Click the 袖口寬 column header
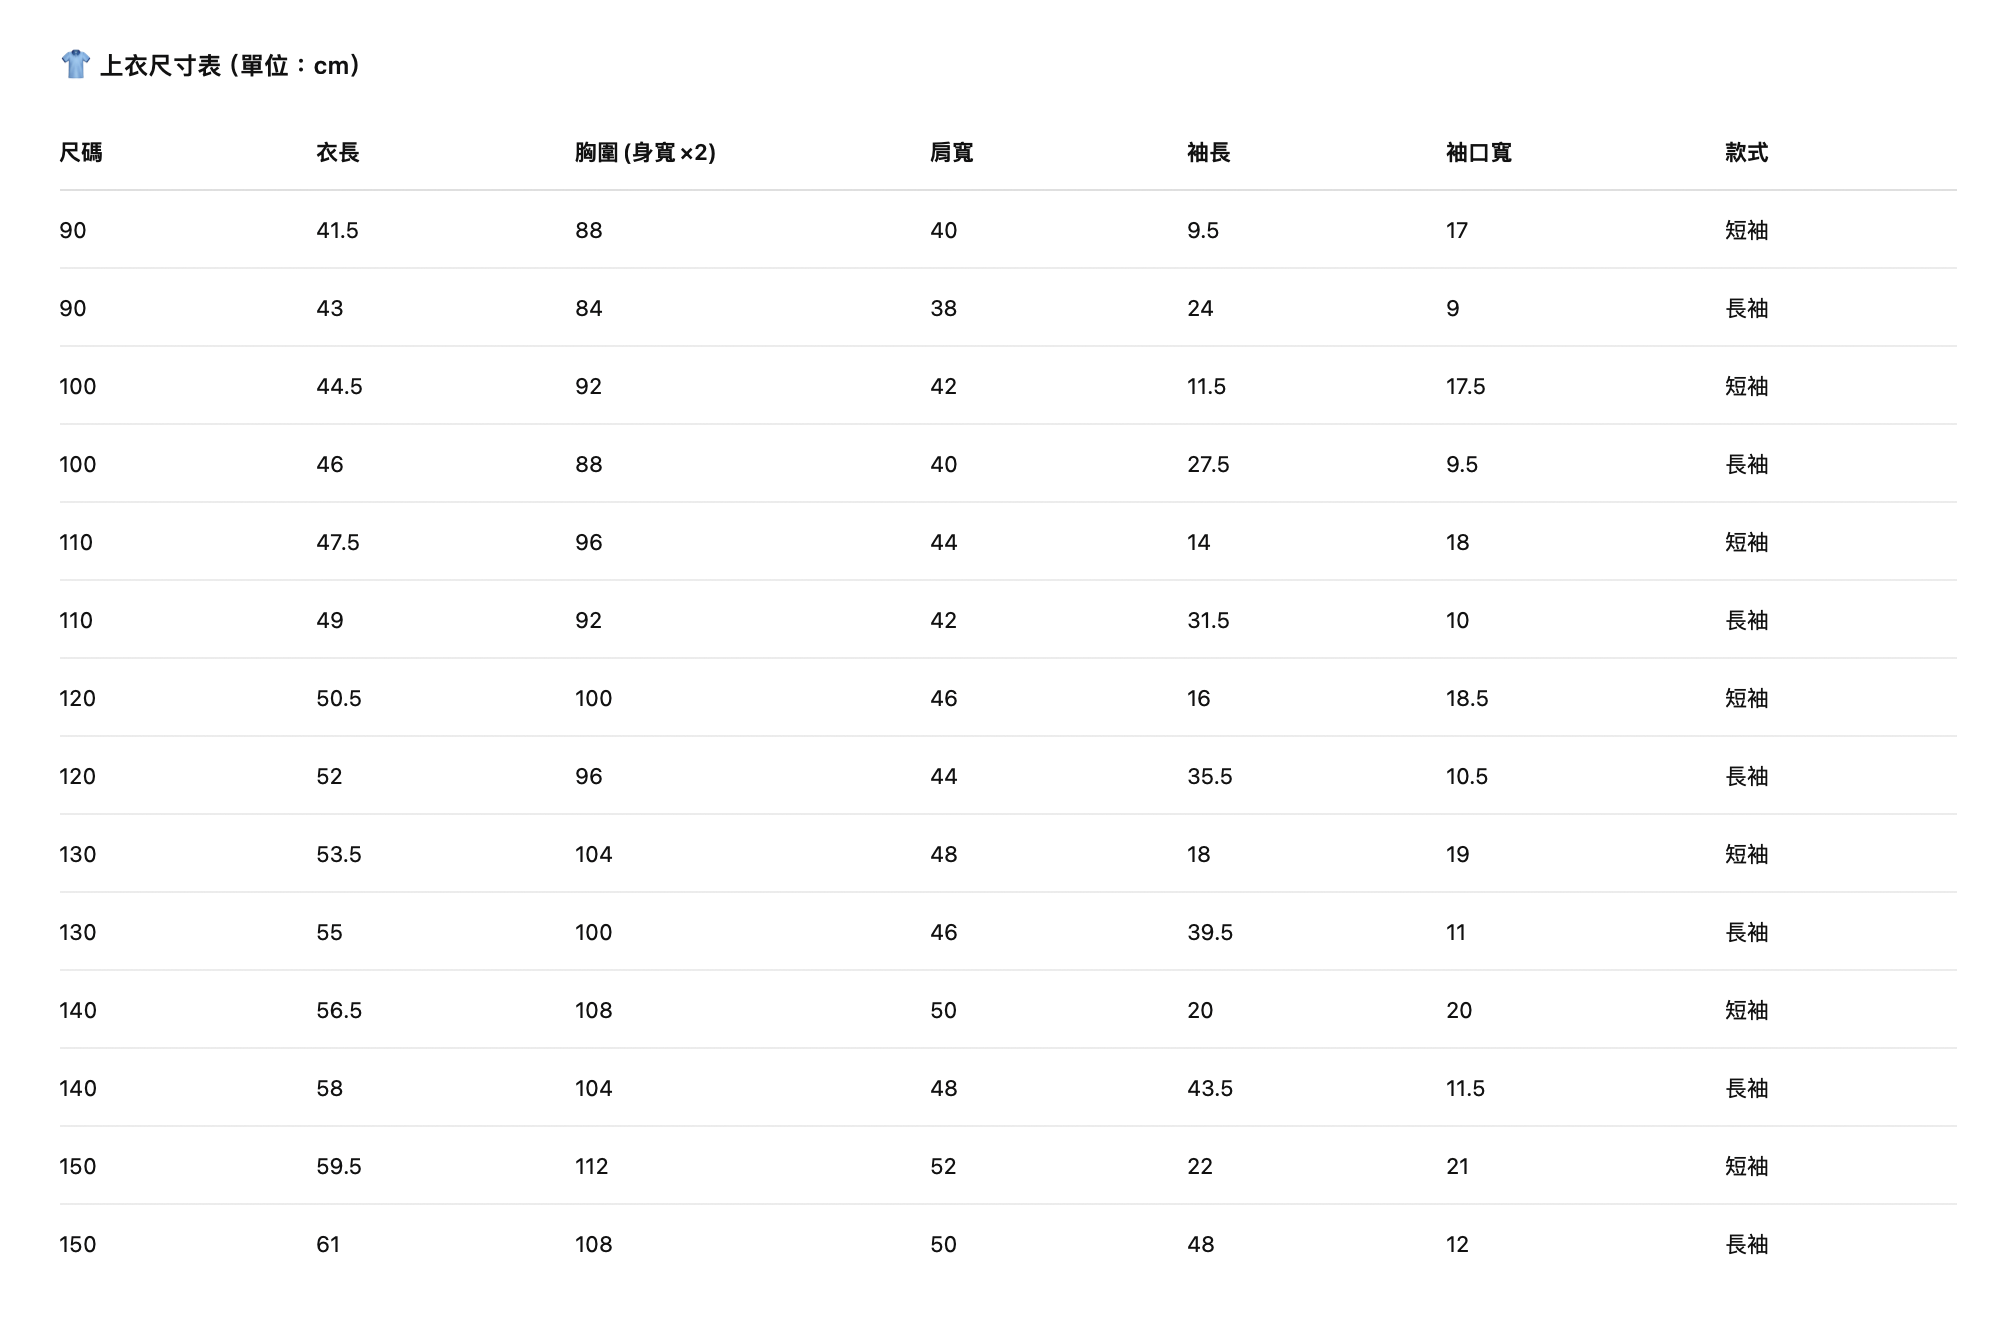 tap(1478, 152)
